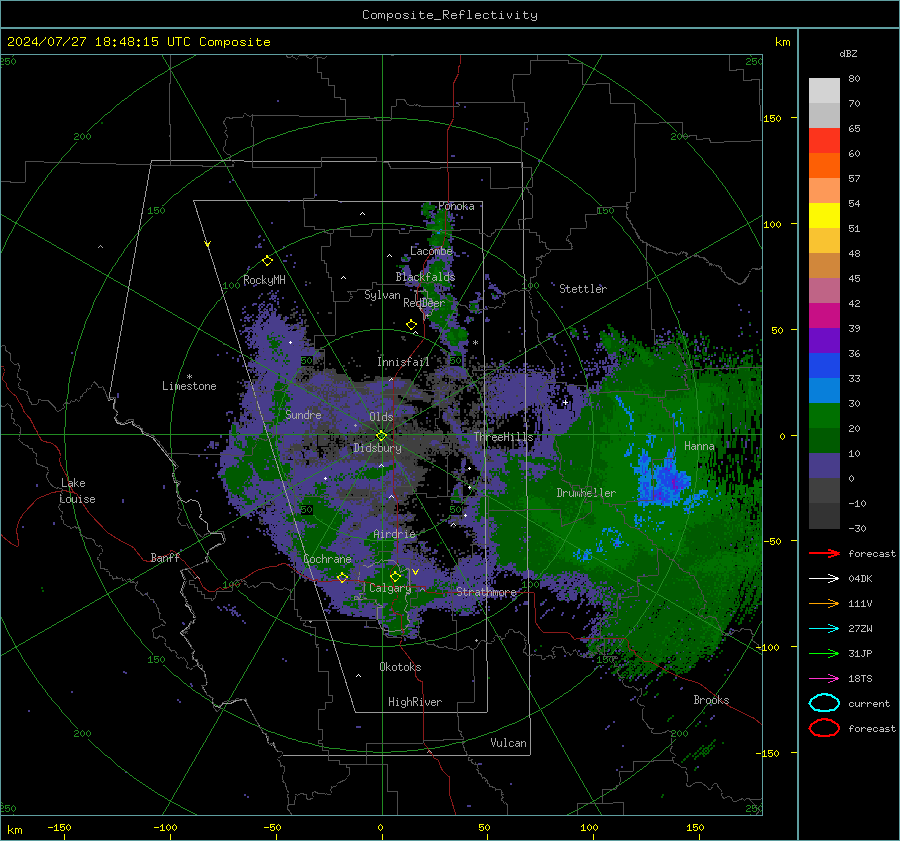Click the yellow diamond marker near Cochrane
Viewport: 900px width, 841px height.
[343, 577]
